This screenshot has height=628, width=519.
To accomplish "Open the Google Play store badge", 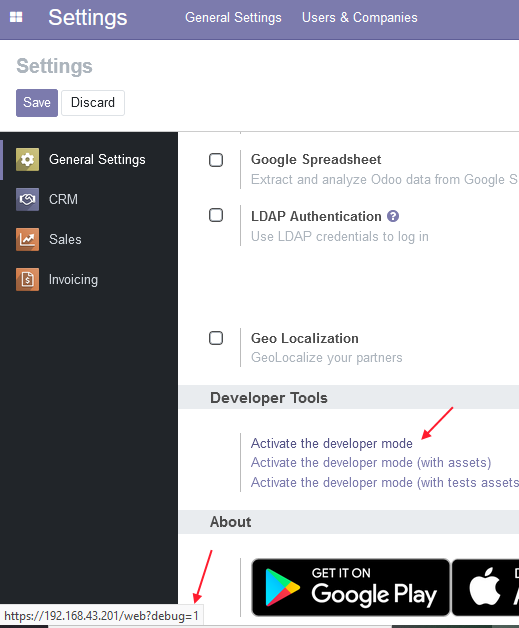I will click(350, 587).
